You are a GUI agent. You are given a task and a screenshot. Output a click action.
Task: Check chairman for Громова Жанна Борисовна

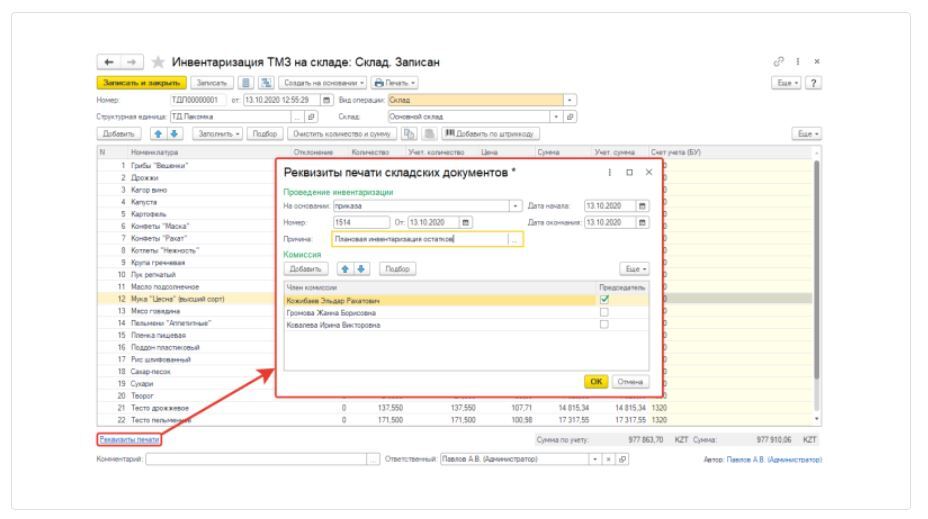coord(604,312)
